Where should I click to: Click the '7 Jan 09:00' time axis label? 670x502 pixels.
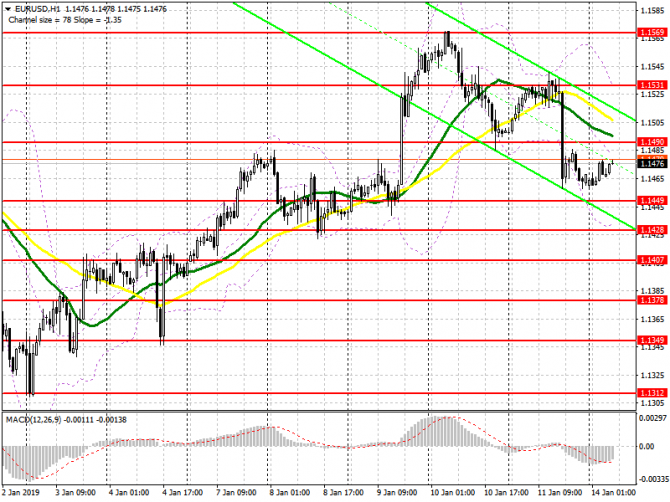[x=236, y=492]
